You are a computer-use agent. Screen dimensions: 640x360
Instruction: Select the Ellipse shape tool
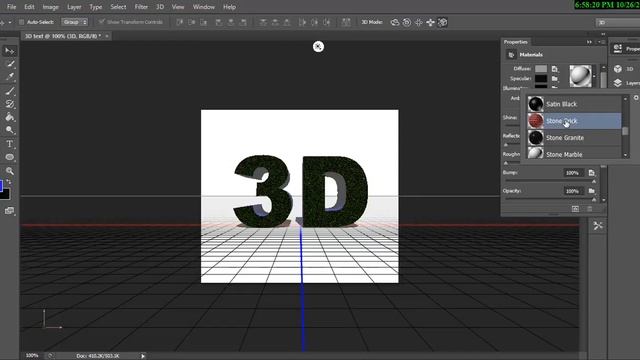point(9,157)
